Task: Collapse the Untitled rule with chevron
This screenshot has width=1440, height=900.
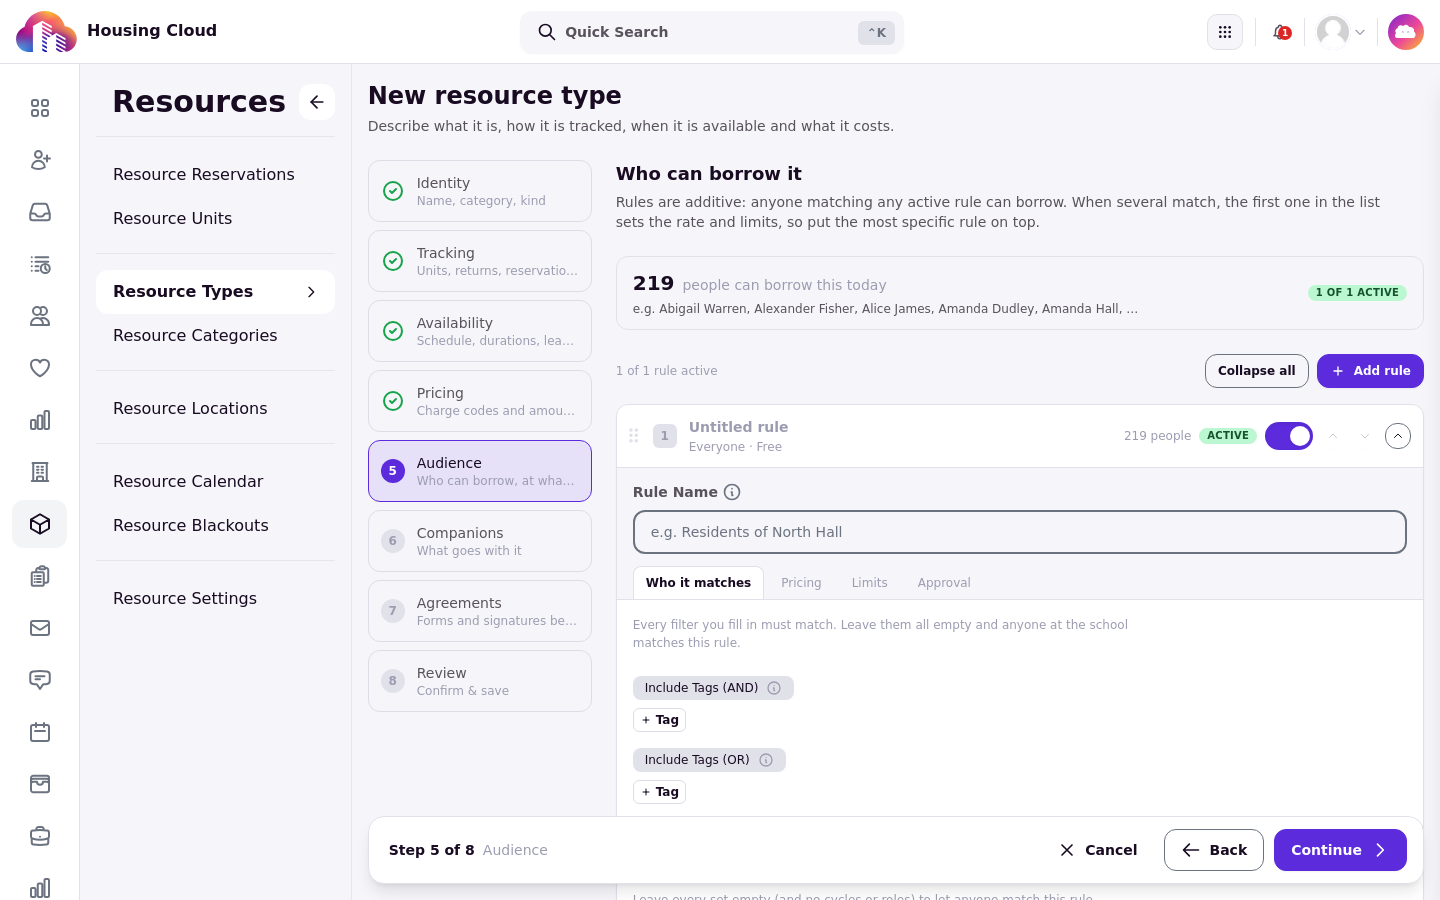Action: (1398, 436)
